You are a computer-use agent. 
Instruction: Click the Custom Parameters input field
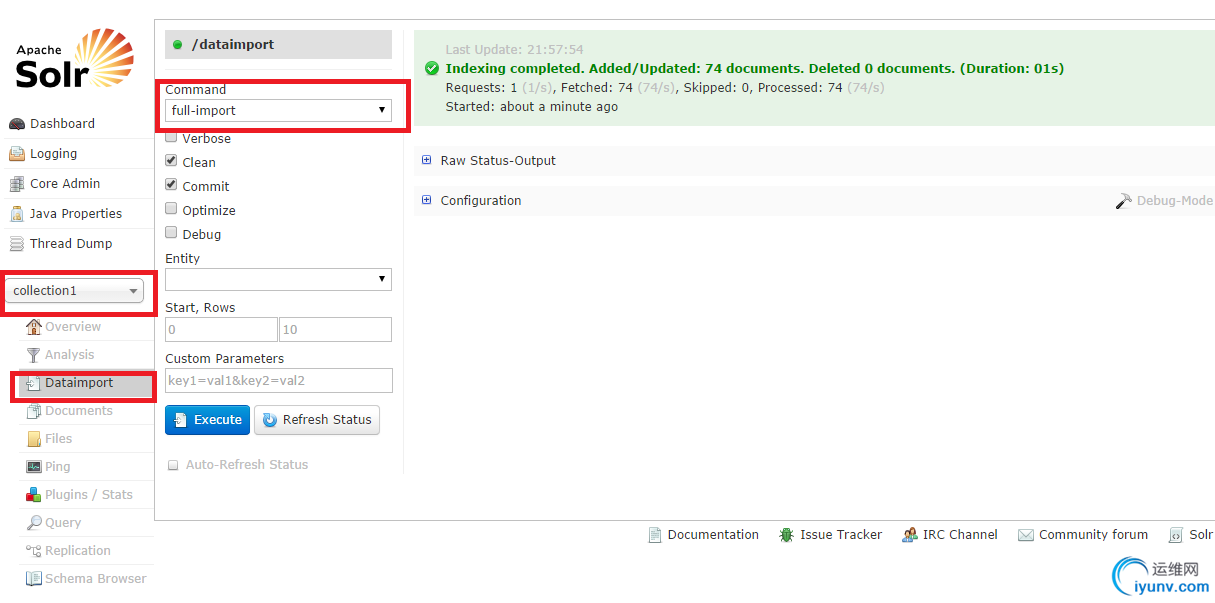tap(279, 380)
